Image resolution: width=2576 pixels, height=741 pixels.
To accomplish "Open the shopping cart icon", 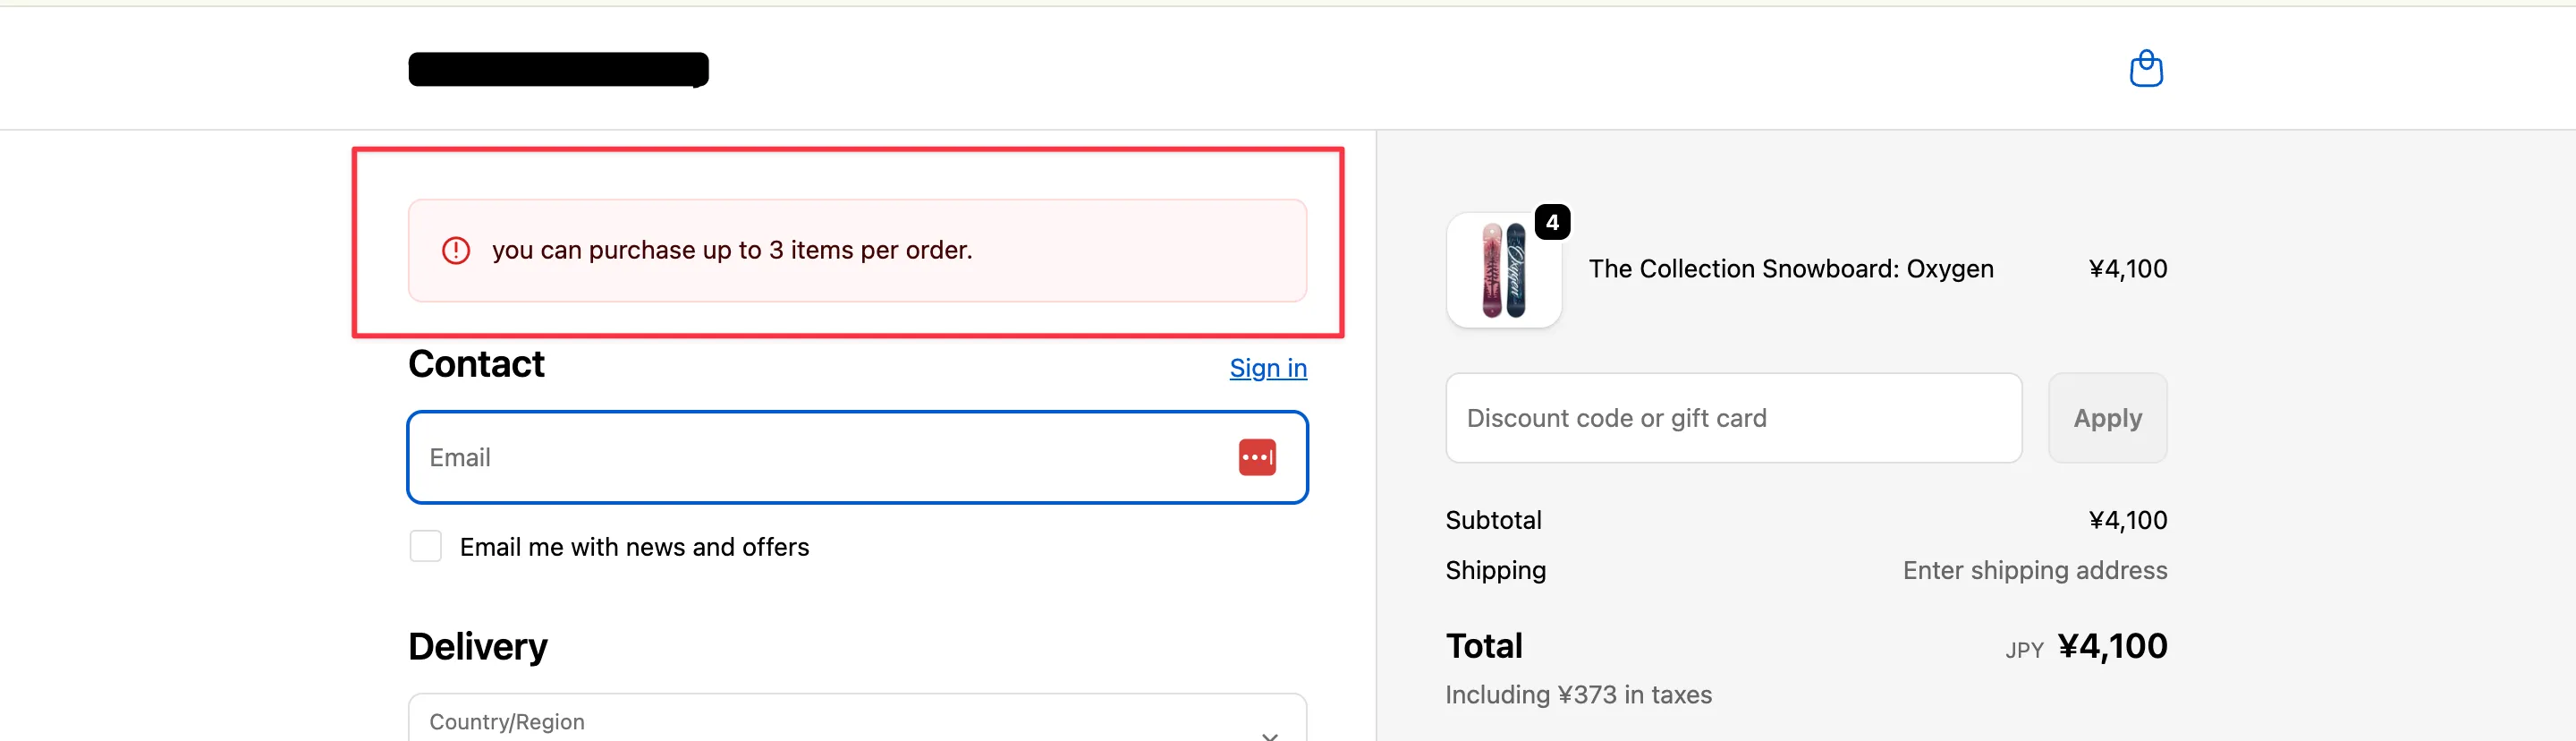I will 2146,68.
